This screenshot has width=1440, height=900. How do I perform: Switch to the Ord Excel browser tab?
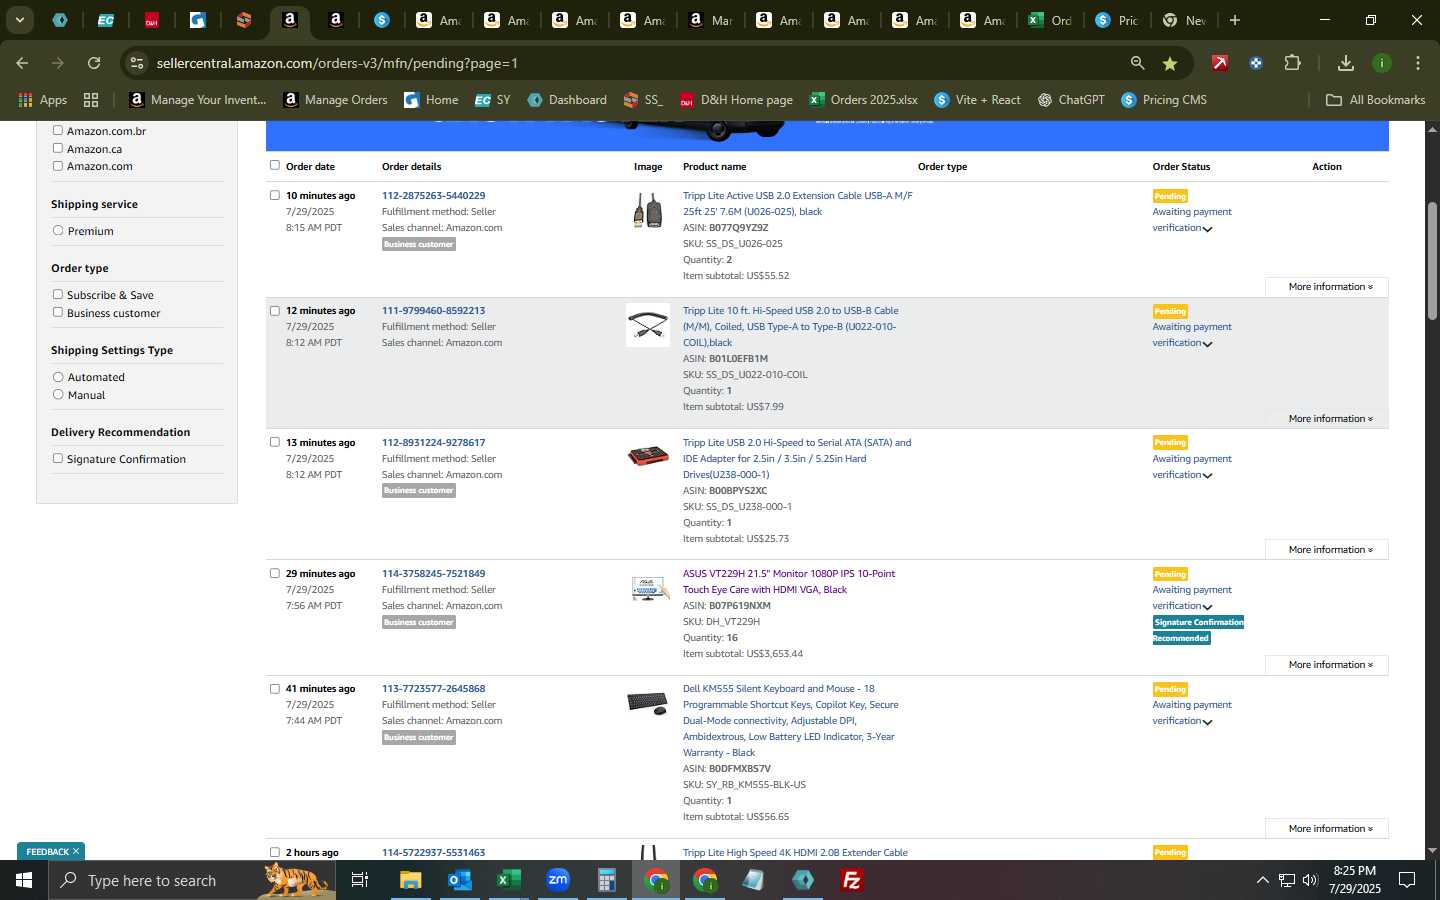(1050, 20)
